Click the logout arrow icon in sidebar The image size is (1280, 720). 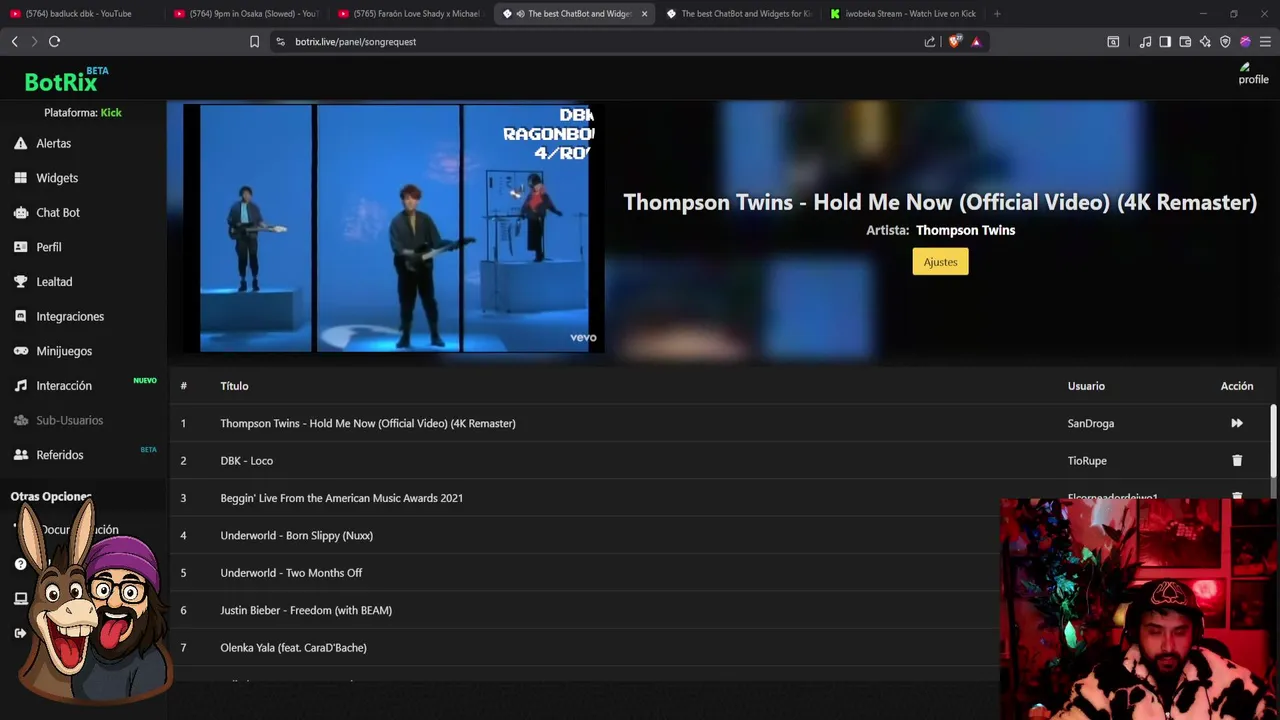[x=20, y=633]
